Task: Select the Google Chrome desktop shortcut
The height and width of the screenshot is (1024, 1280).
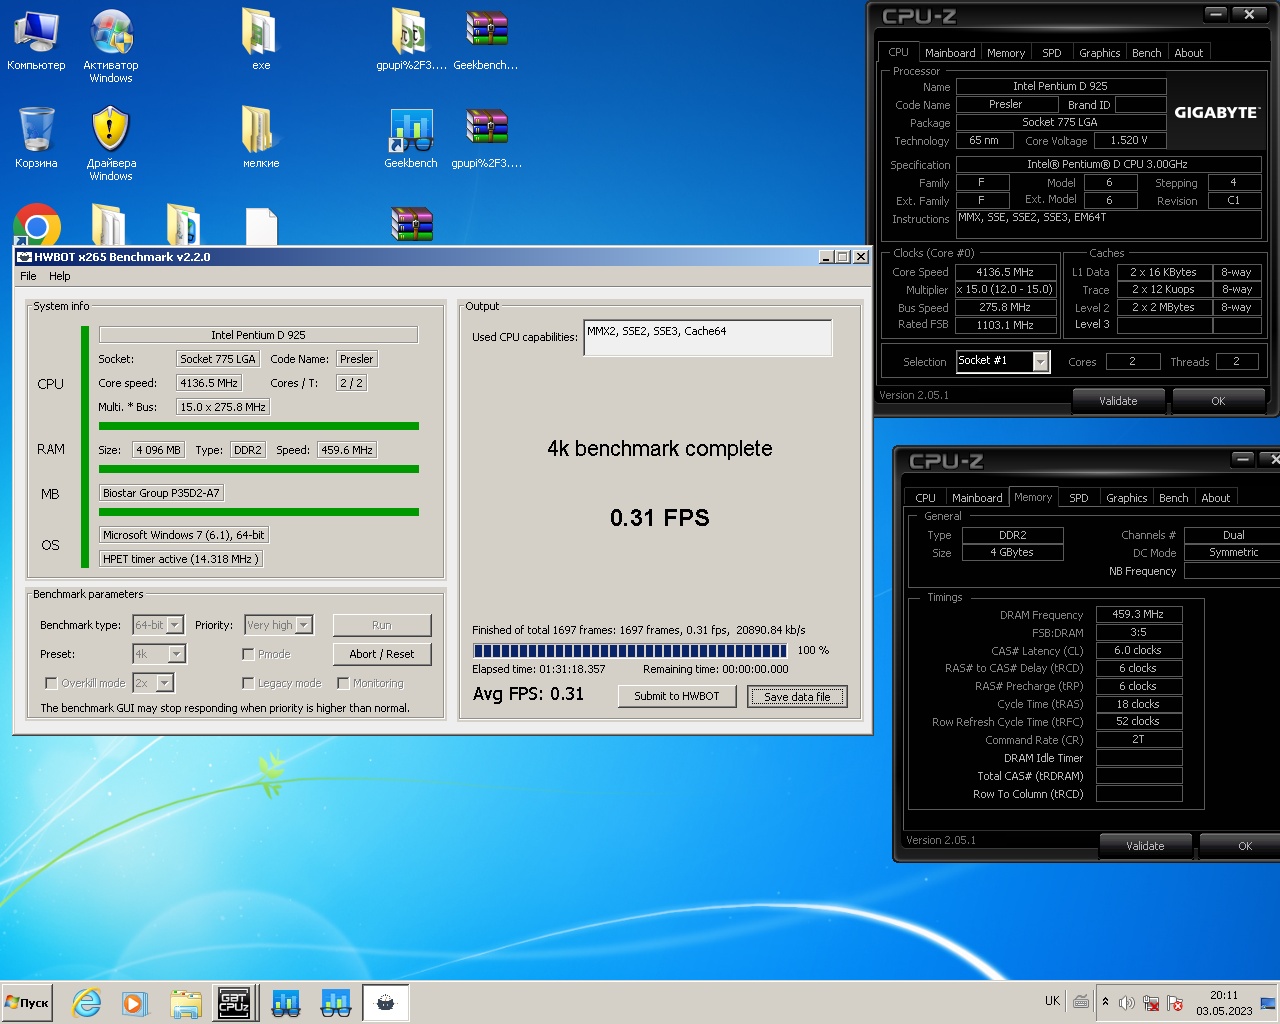Action: point(37,225)
